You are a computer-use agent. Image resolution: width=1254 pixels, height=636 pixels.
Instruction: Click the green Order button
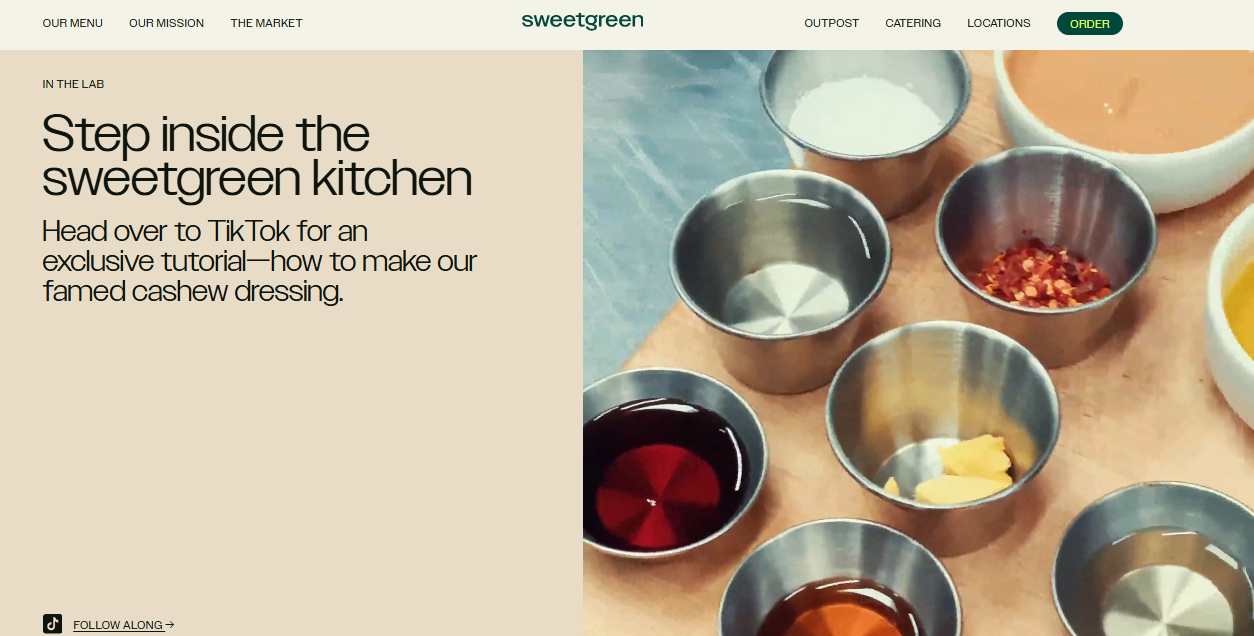point(1090,23)
